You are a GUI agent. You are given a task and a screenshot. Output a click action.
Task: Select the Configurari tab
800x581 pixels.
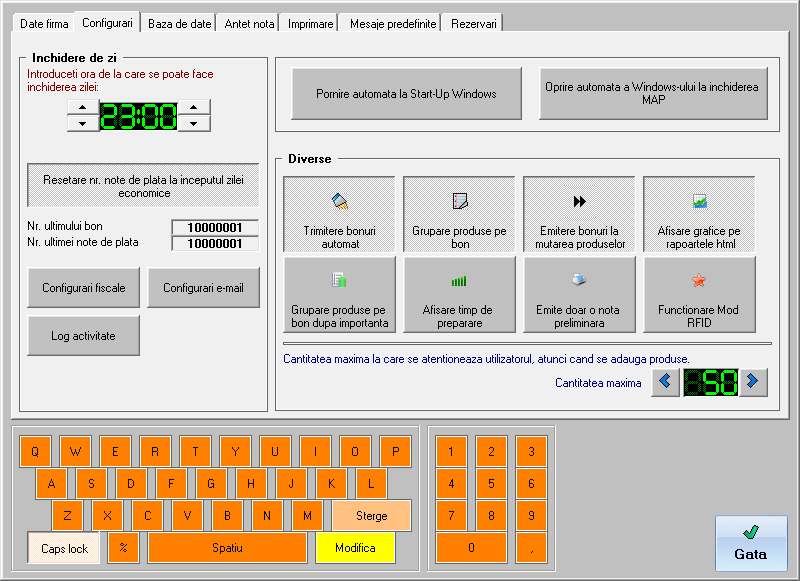point(107,22)
